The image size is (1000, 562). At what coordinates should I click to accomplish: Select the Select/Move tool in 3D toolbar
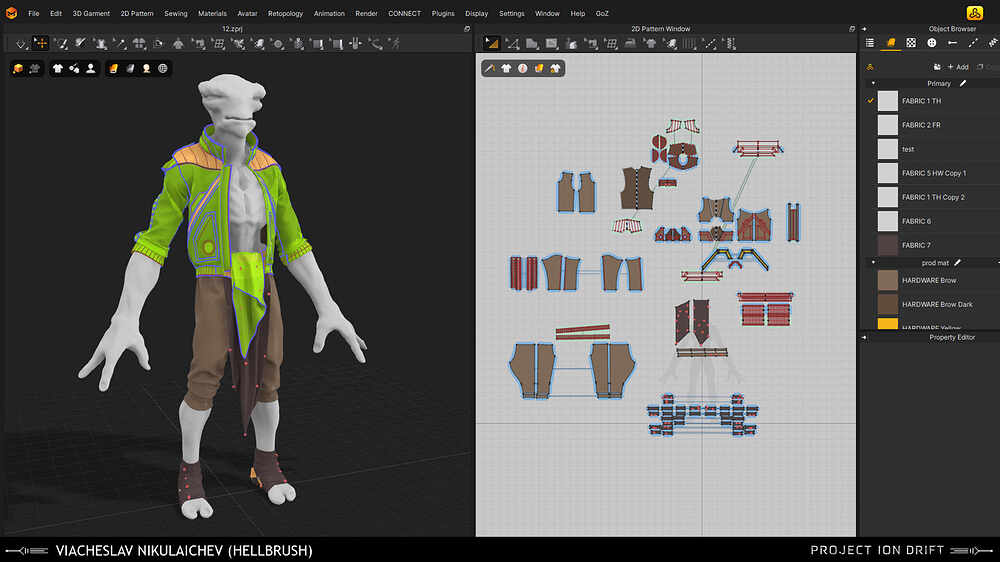pos(40,43)
